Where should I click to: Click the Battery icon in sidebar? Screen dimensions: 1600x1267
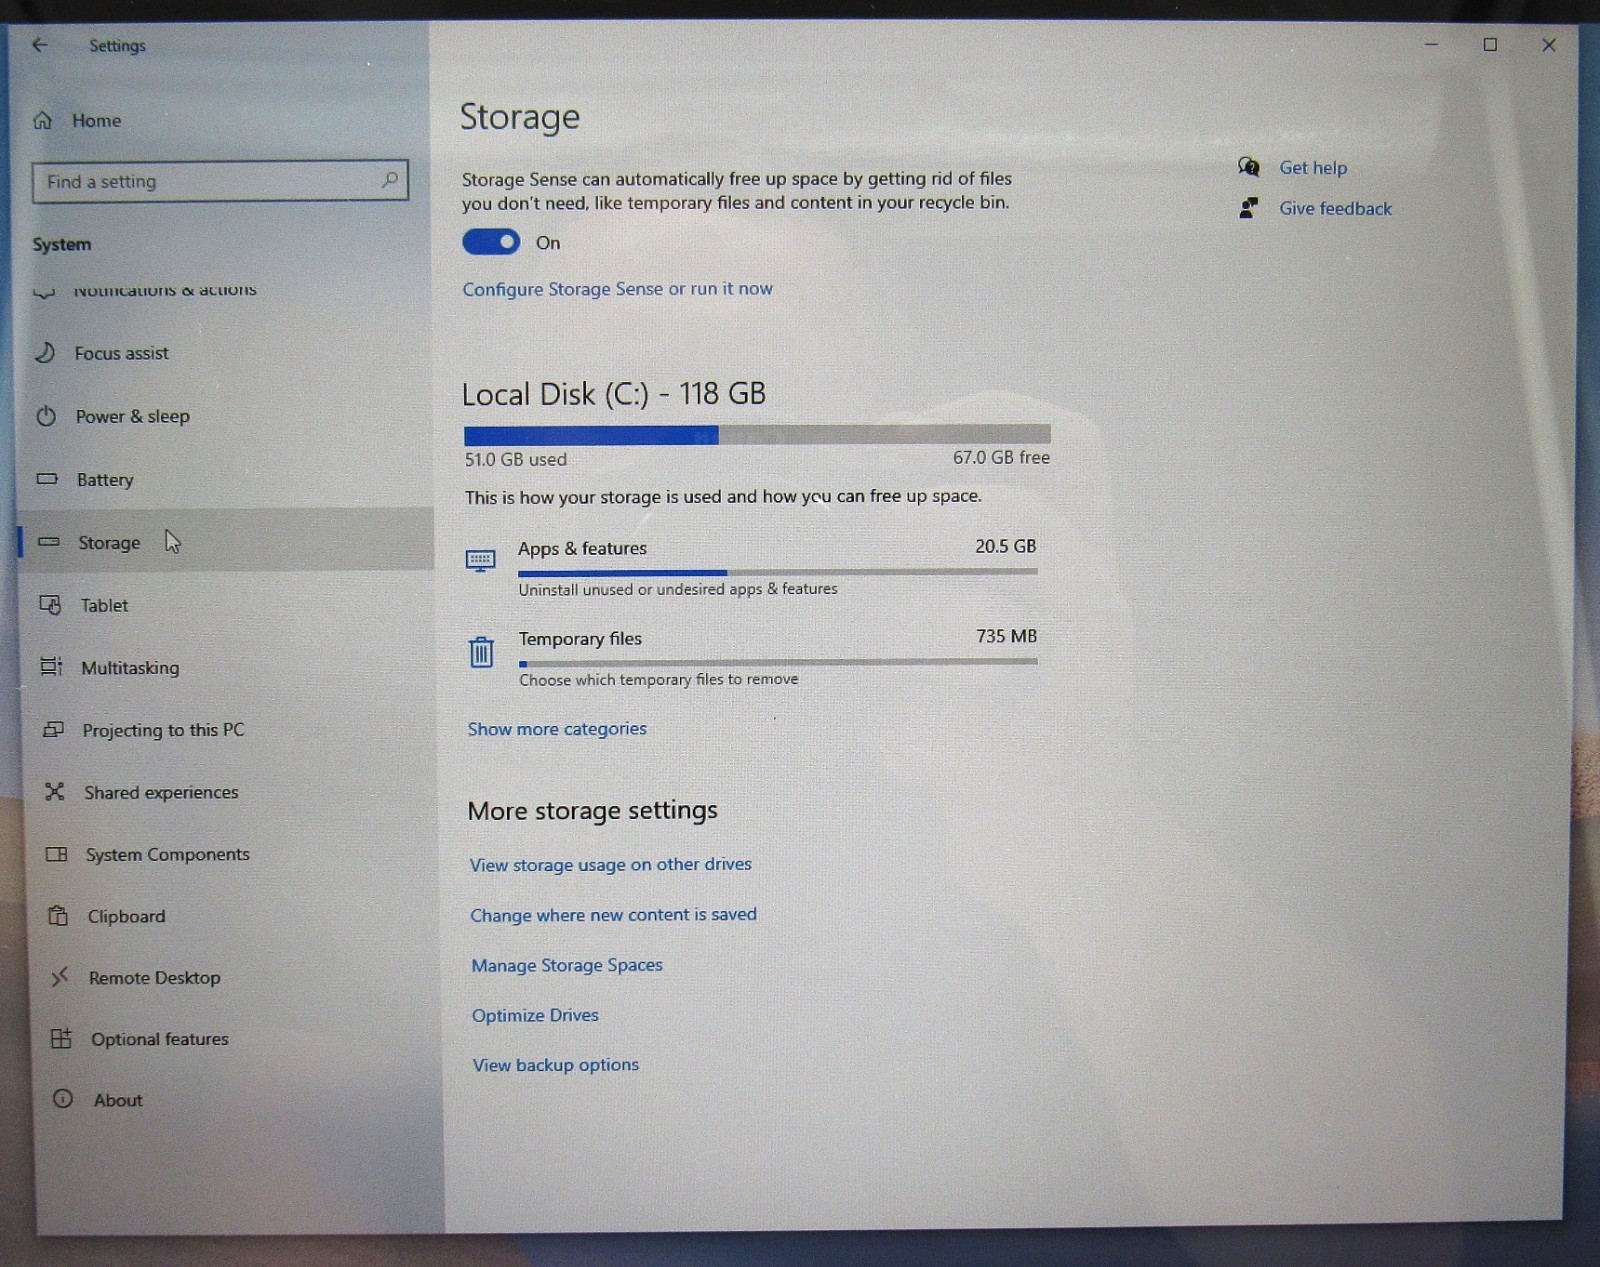point(47,479)
